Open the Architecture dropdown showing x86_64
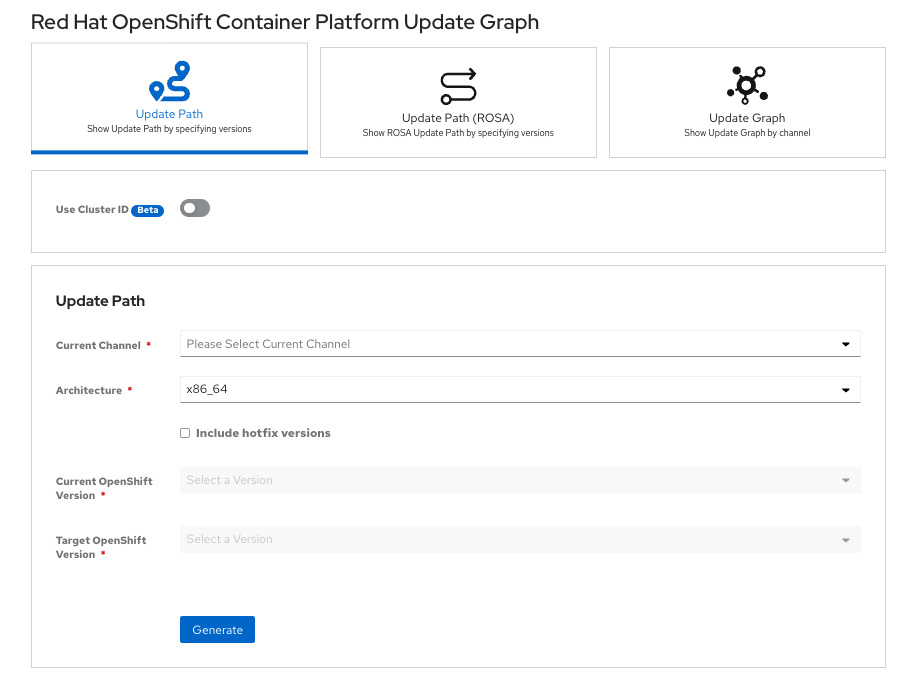 pos(519,389)
